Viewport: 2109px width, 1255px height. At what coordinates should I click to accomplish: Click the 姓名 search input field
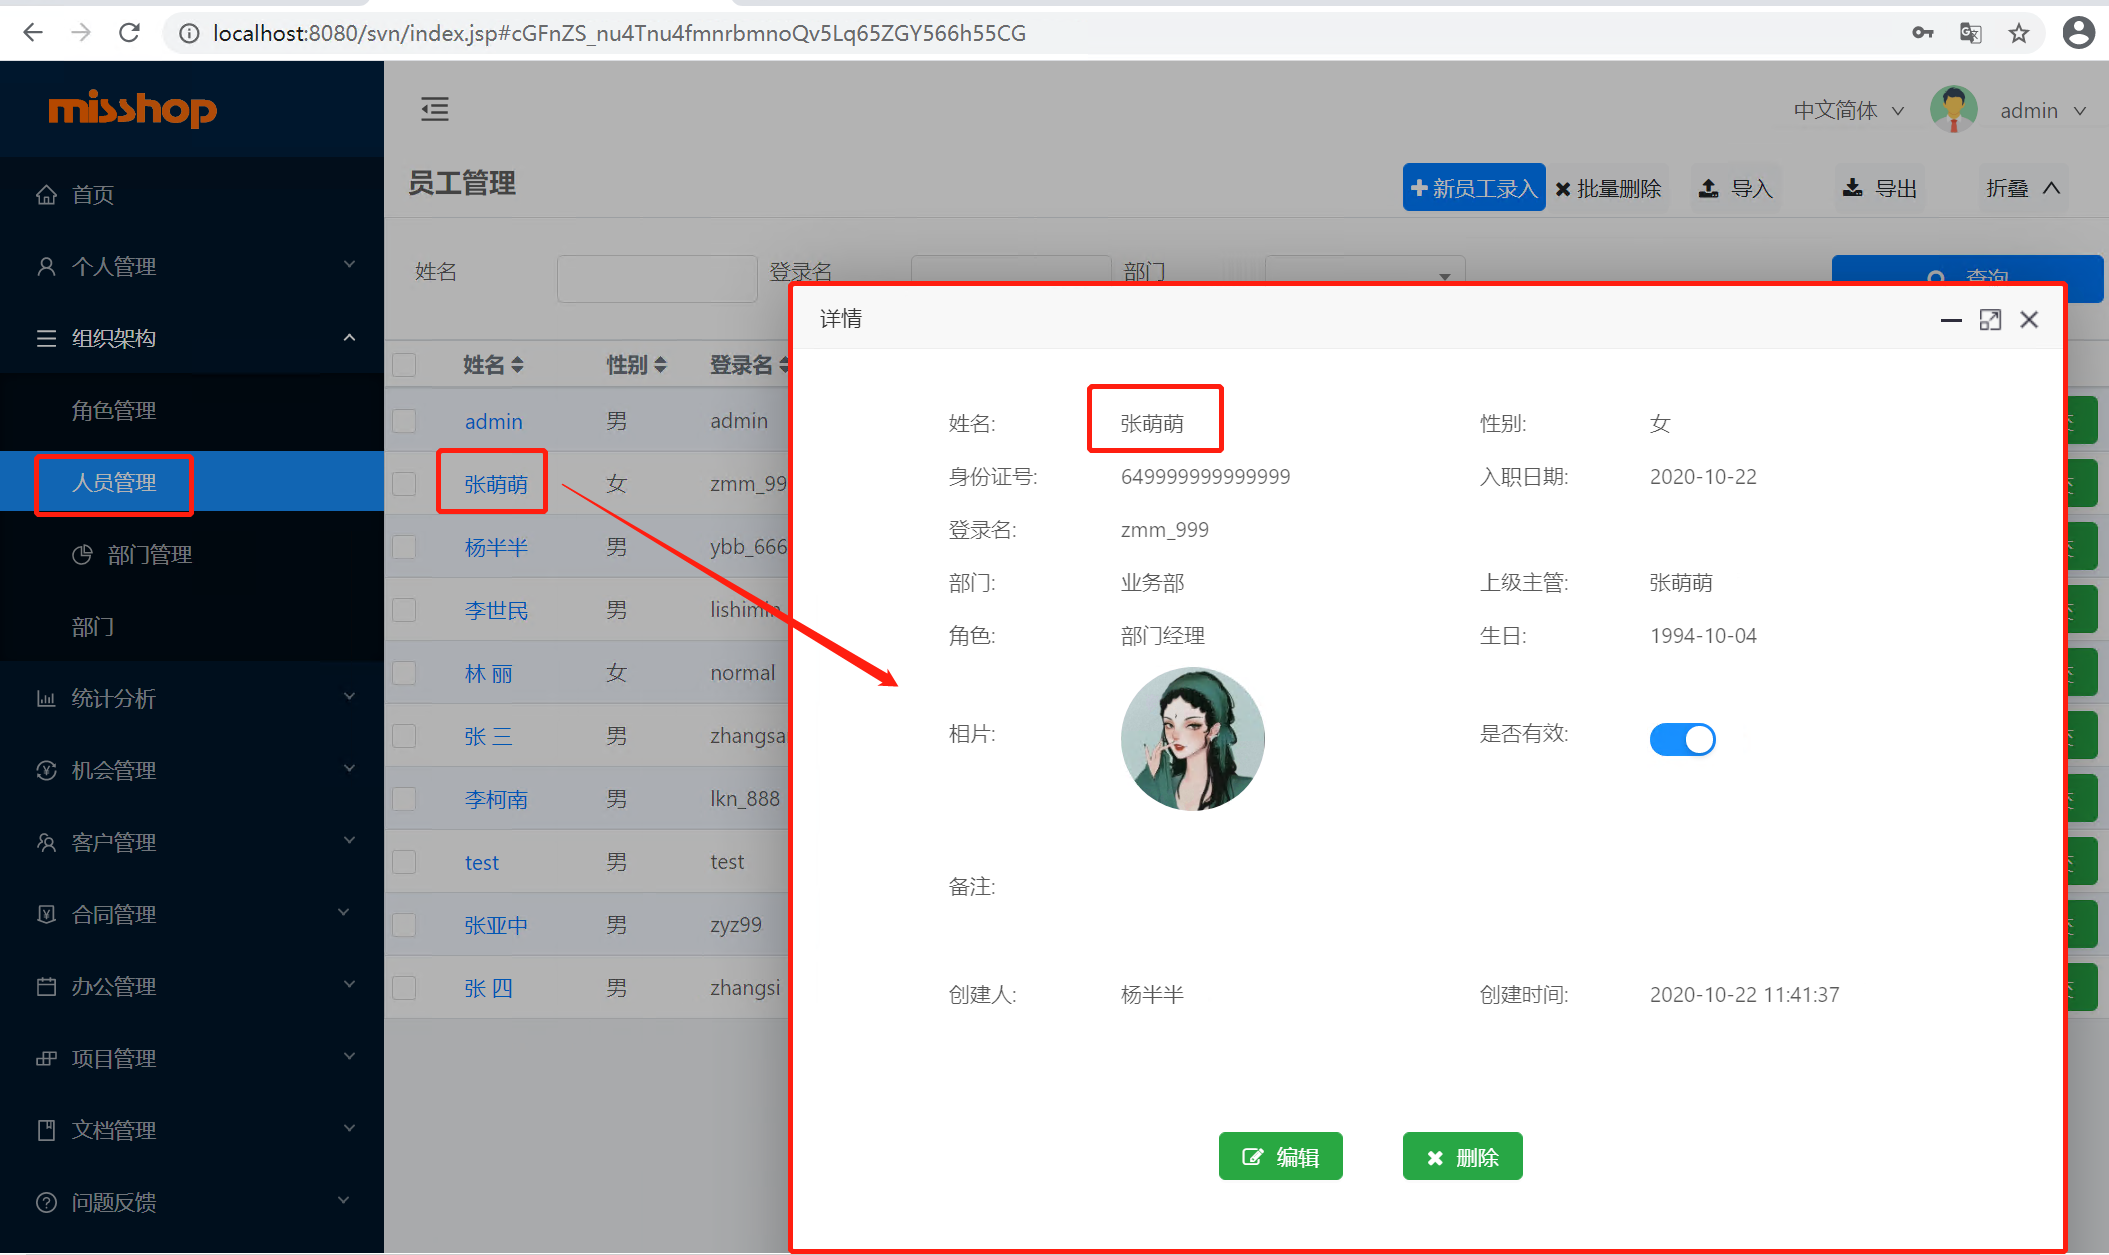(656, 278)
